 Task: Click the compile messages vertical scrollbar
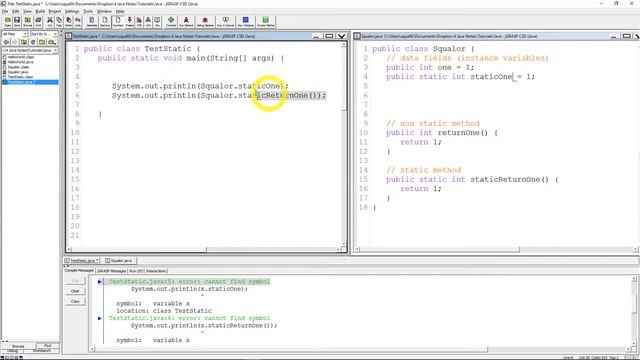pyautogui.click(x=634, y=311)
